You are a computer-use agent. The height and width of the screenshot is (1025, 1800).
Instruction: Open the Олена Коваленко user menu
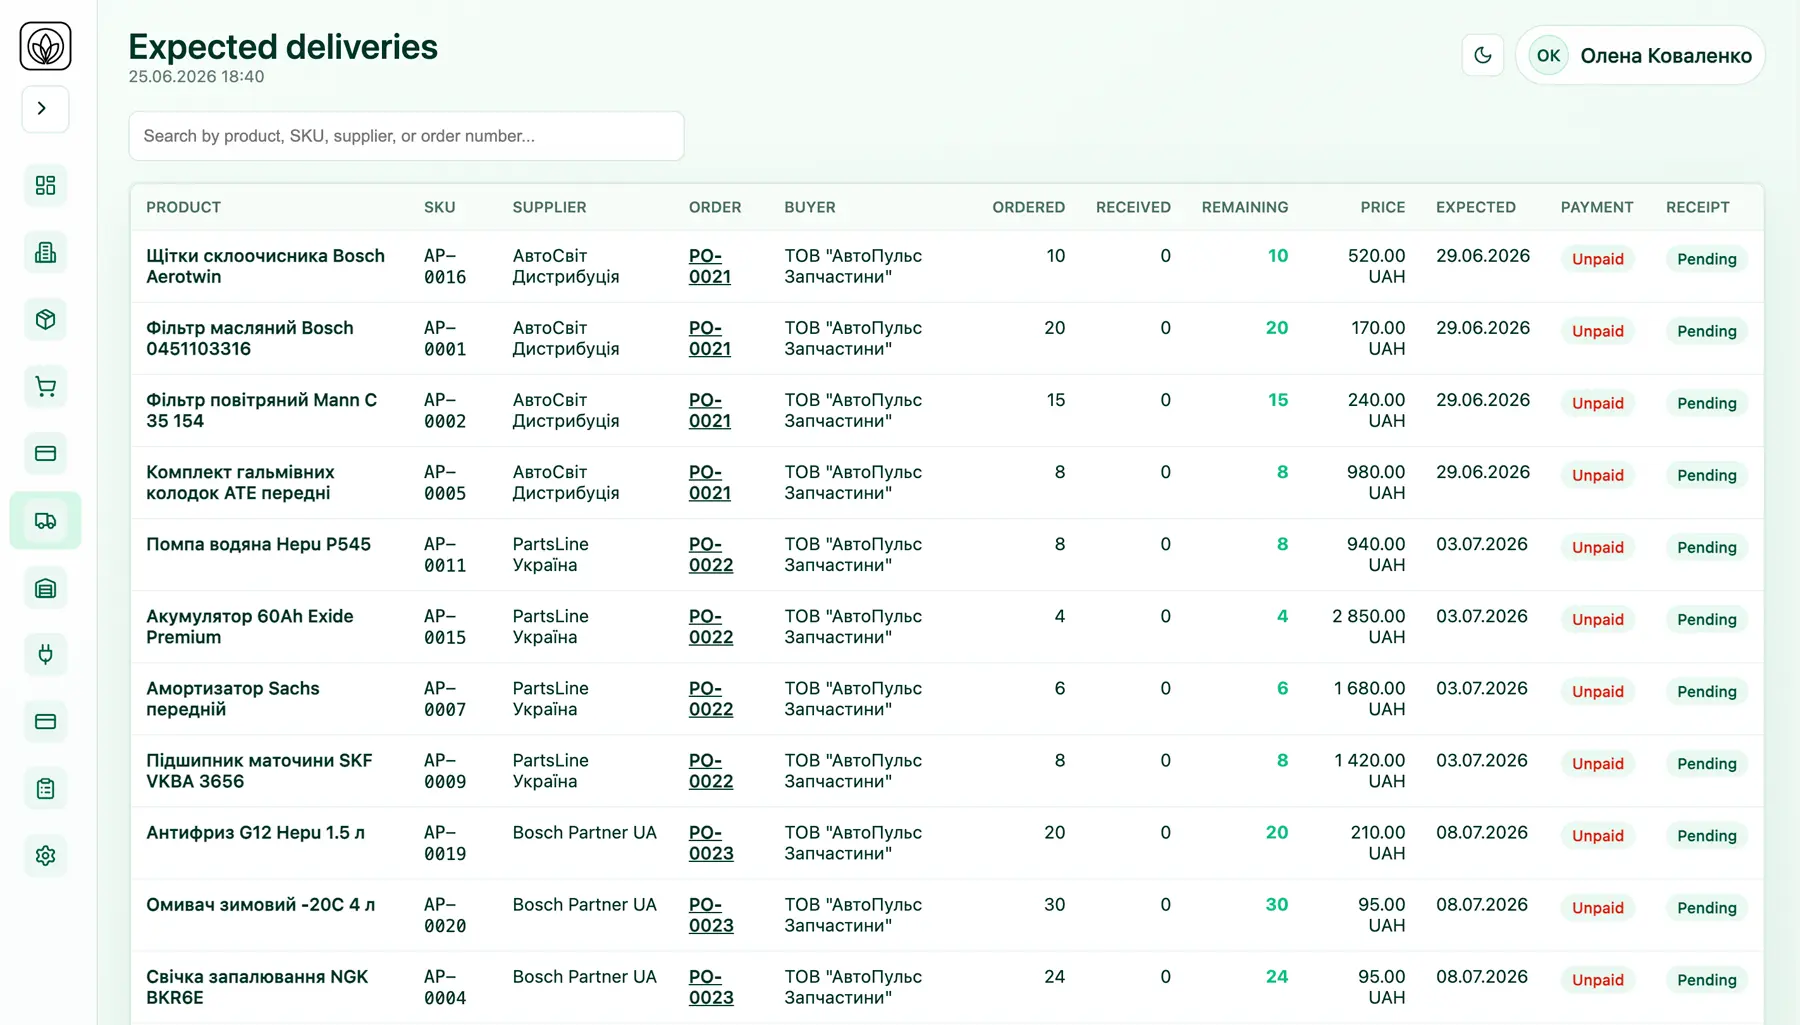[1640, 55]
